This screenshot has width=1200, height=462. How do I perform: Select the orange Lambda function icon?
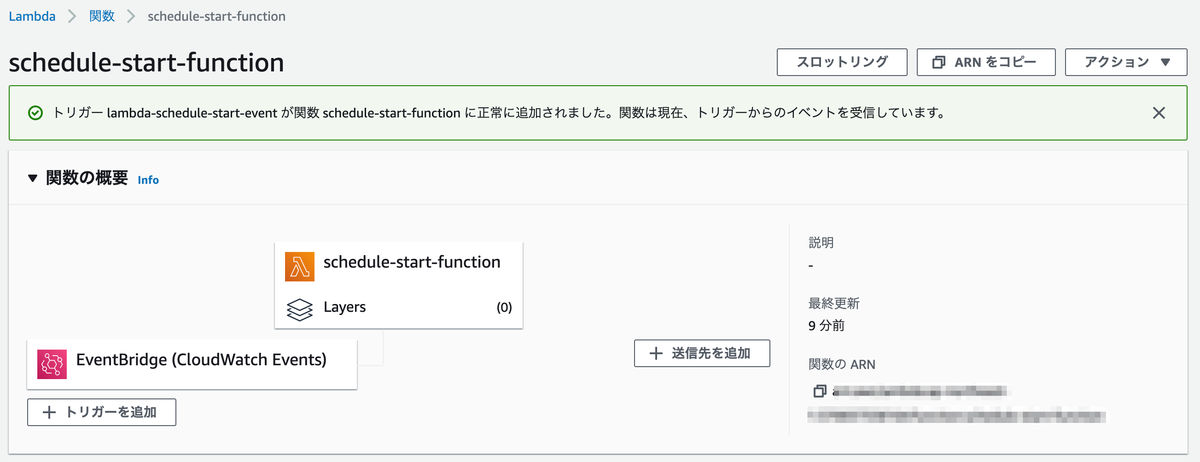tap(300, 265)
